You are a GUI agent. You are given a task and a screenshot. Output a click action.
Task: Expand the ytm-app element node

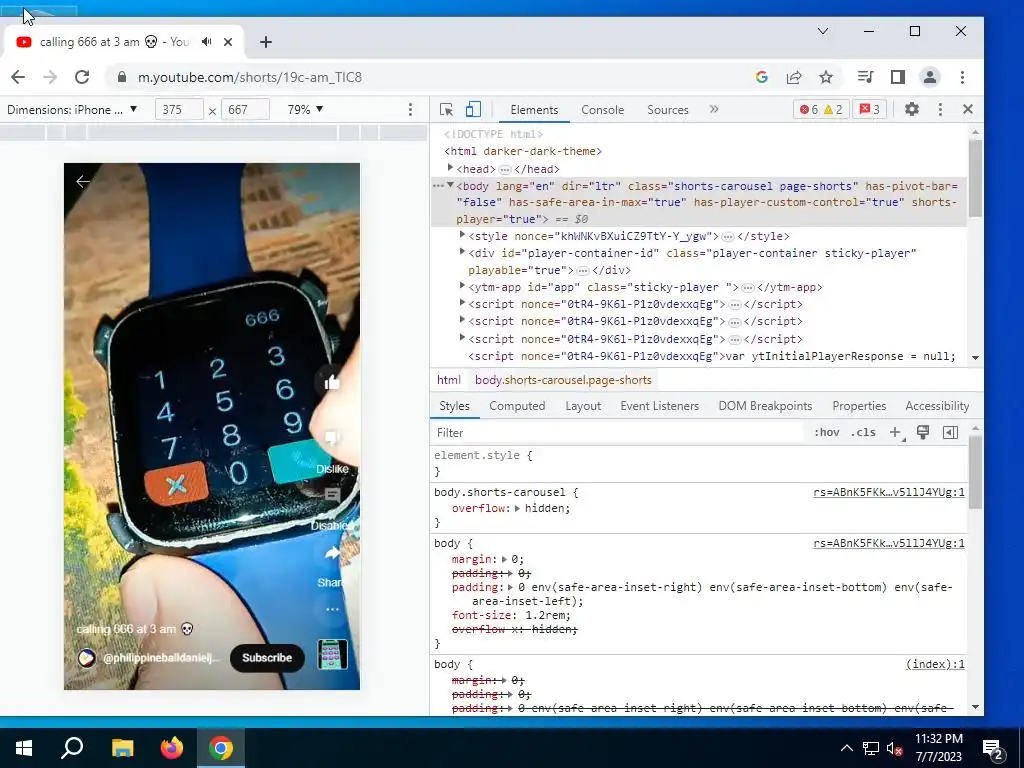pyautogui.click(x=462, y=286)
